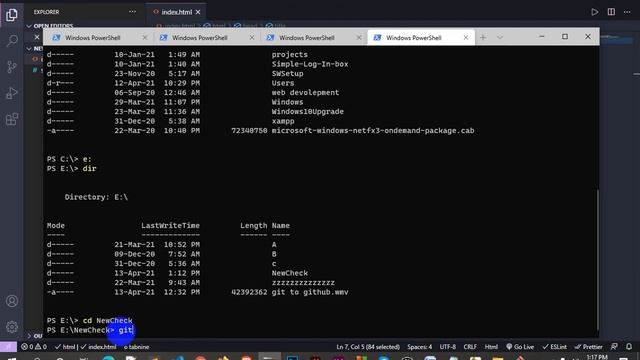The image size is (640, 360).
Task: Open the notifications bell
Action: click(x=629, y=347)
